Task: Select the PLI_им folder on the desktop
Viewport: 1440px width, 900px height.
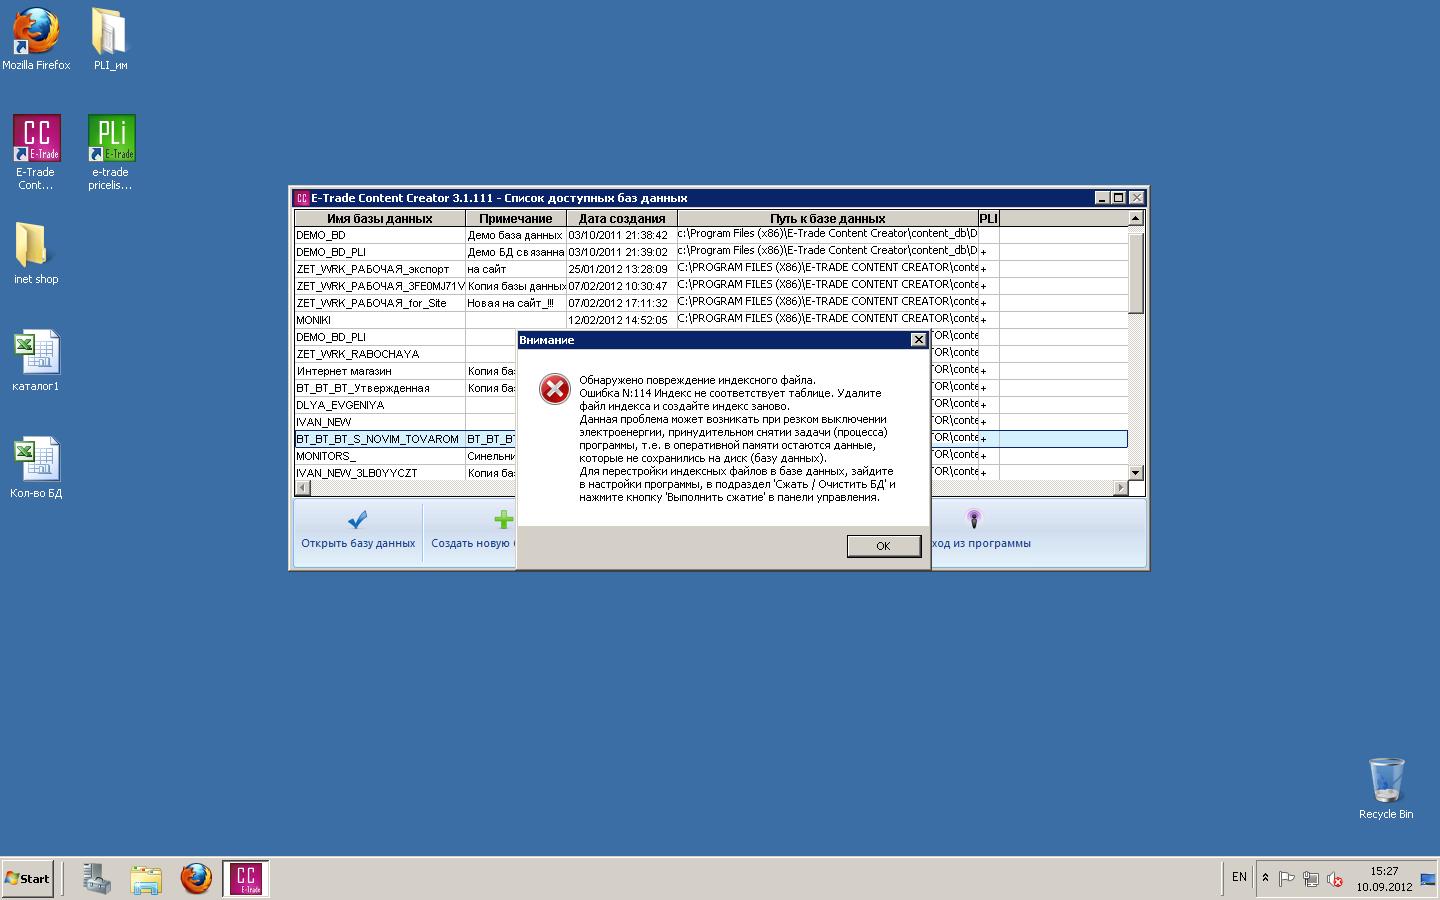Action: [x=110, y=40]
